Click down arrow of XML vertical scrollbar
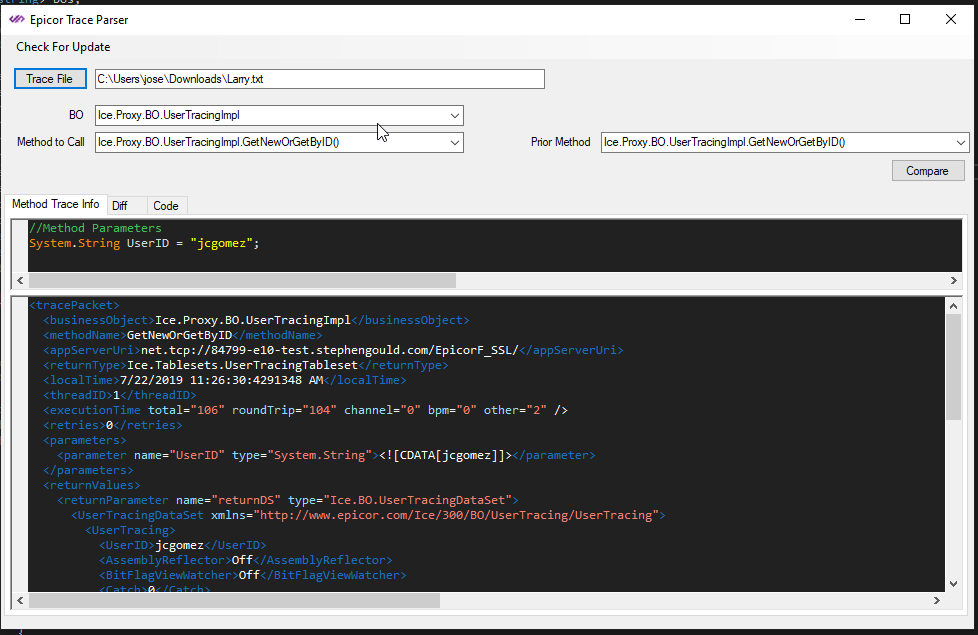 [953, 584]
